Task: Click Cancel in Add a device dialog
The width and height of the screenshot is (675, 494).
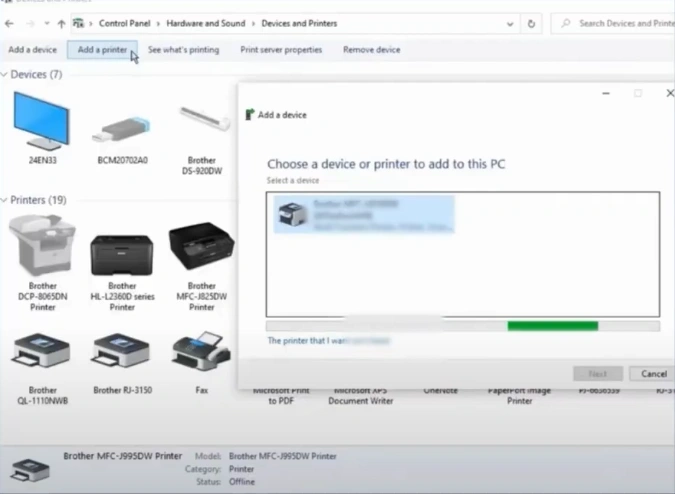Action: 647,373
